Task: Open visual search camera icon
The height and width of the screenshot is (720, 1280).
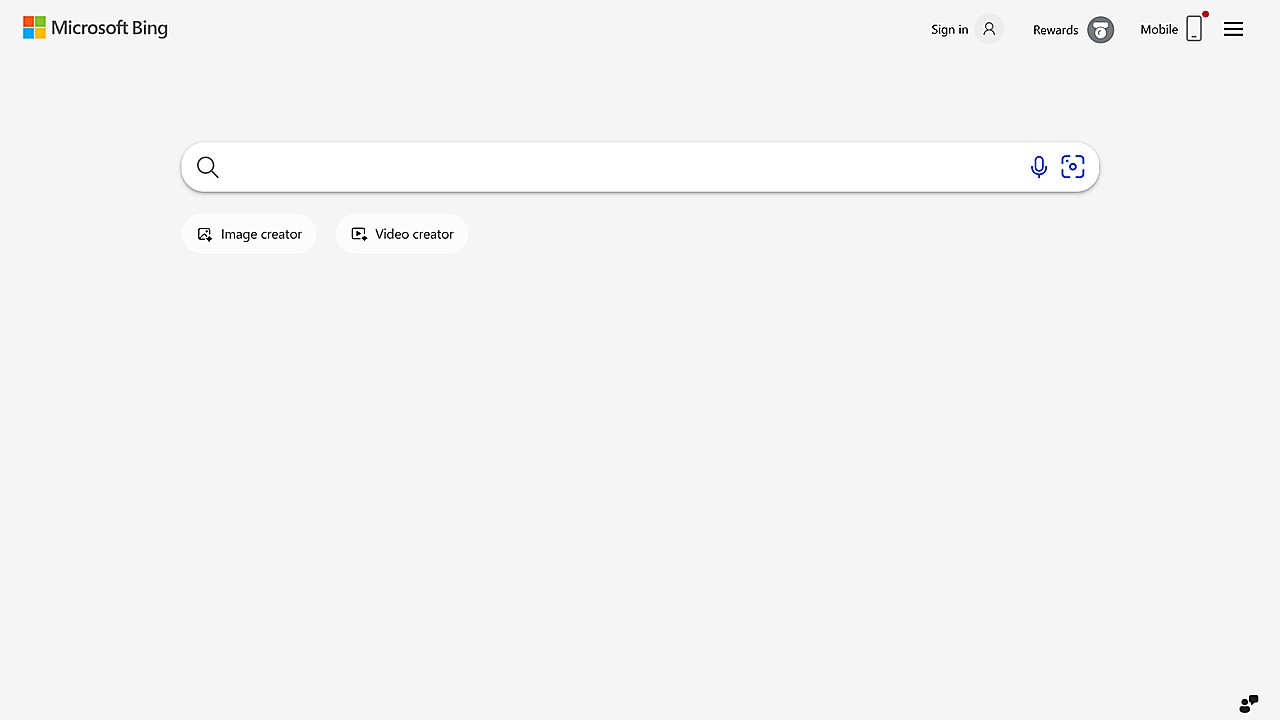Action: coord(1073,167)
